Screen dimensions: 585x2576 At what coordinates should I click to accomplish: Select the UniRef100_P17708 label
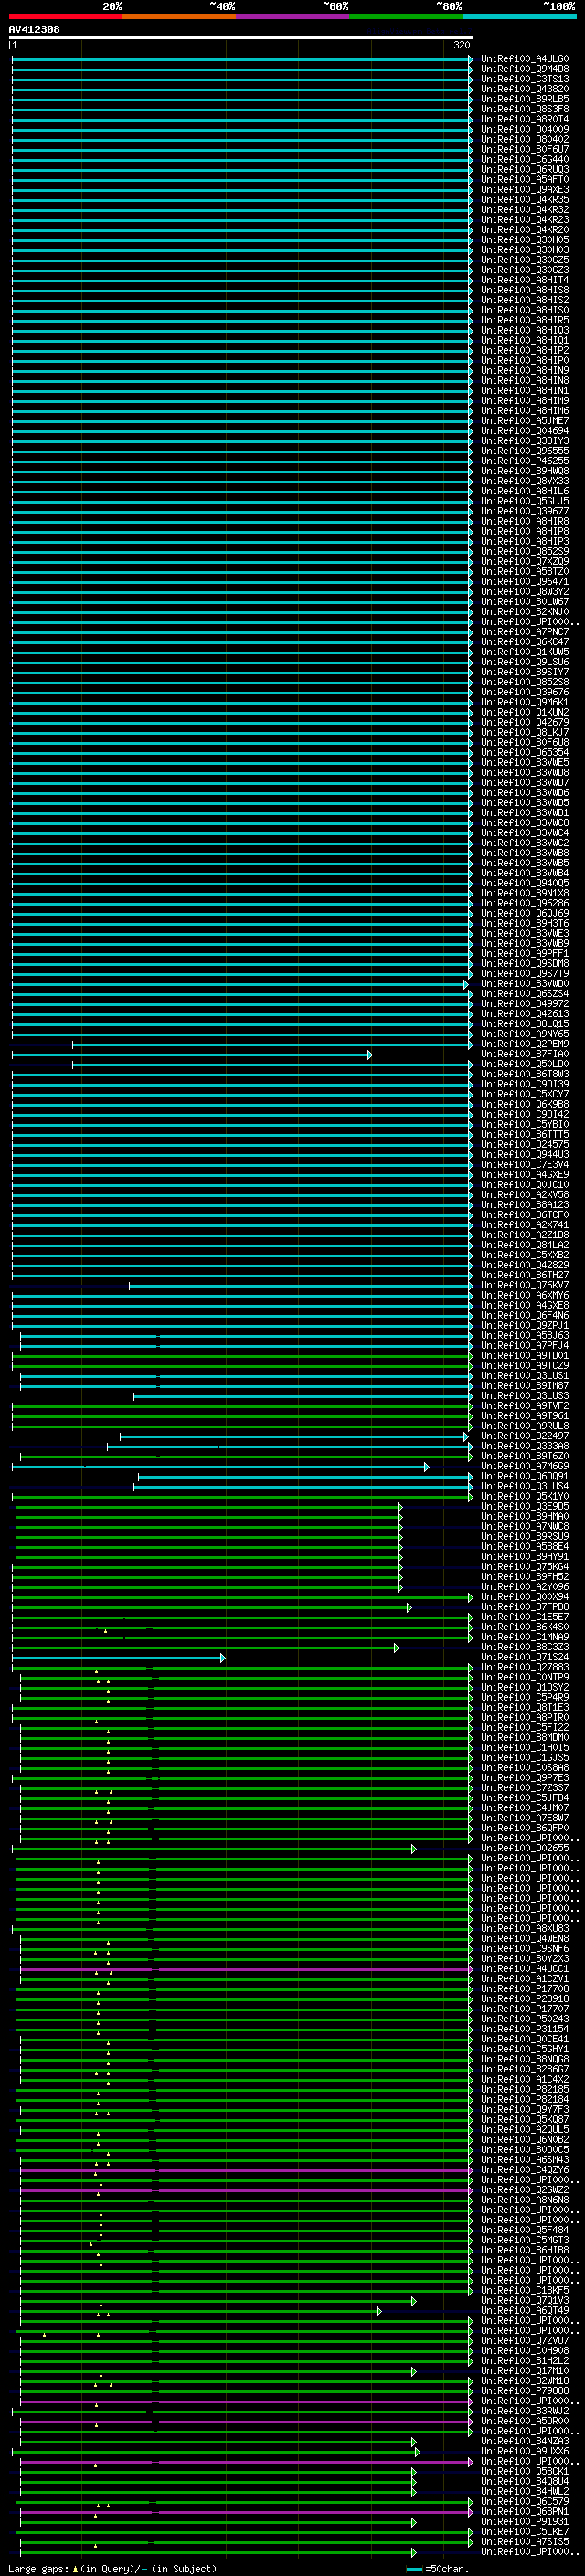(525, 1989)
